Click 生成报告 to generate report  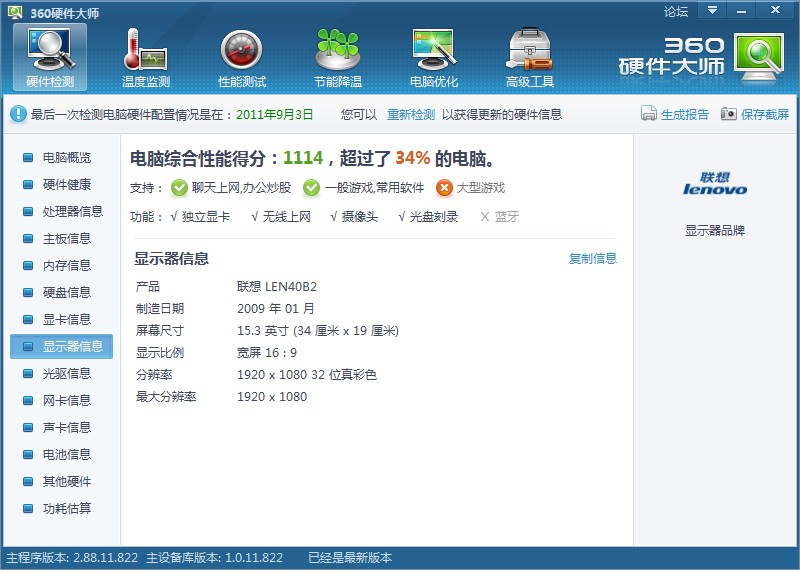coord(685,114)
